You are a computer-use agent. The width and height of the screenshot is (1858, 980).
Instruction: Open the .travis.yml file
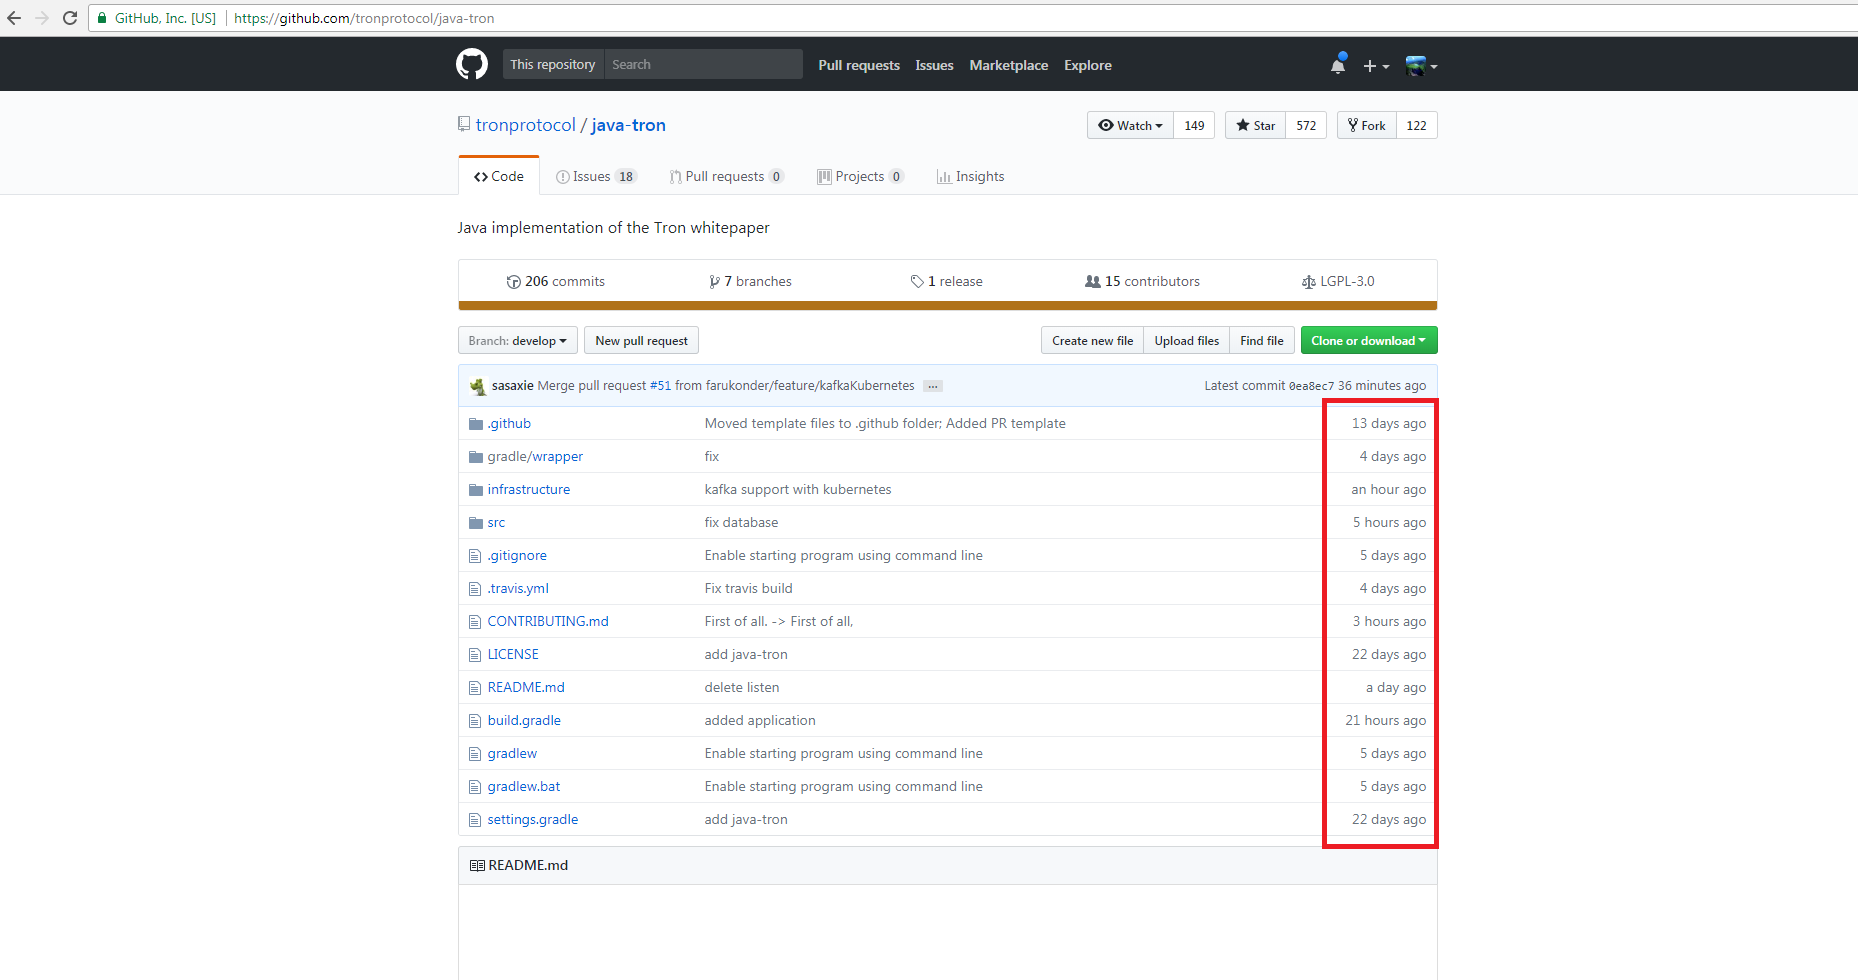click(518, 589)
